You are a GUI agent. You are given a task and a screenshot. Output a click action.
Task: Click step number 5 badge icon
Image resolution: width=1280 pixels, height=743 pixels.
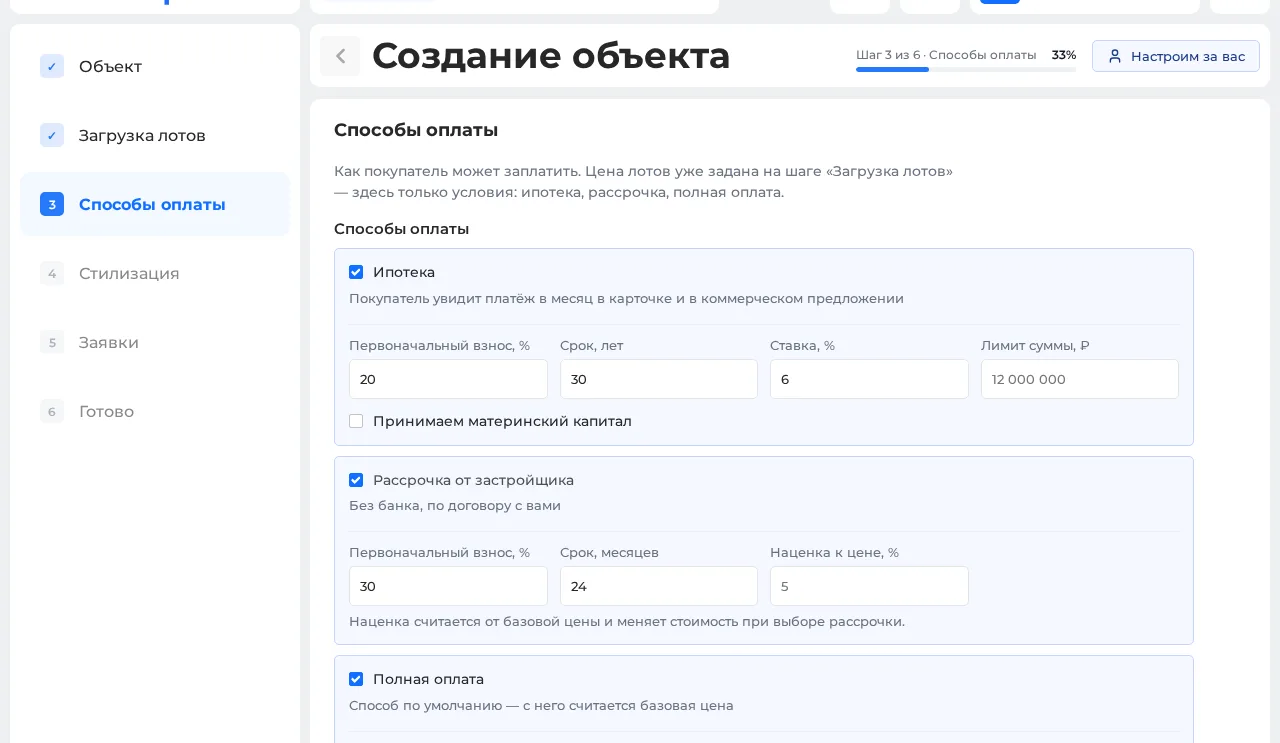point(52,342)
